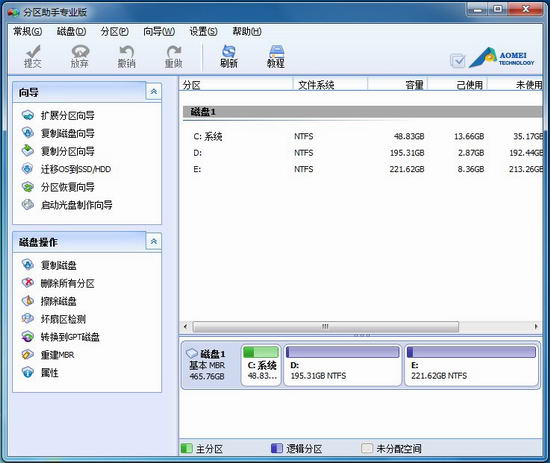Click the 磁盘1 group header row

pyautogui.click(x=362, y=112)
